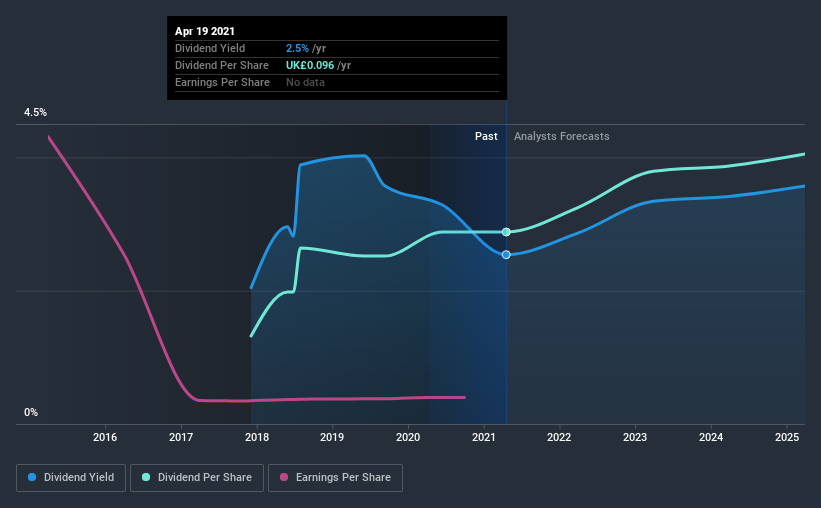Click the tooltip's Earnings Per Share row label
The height and width of the screenshot is (508, 821).
pos(223,82)
